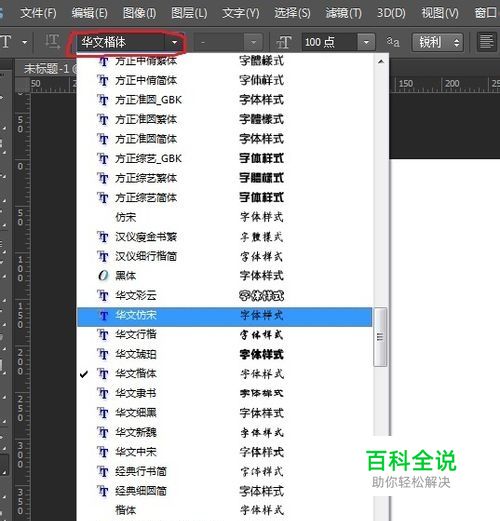Choose font 方正中倩繁体
The image size is (500, 521).
pos(224,61)
